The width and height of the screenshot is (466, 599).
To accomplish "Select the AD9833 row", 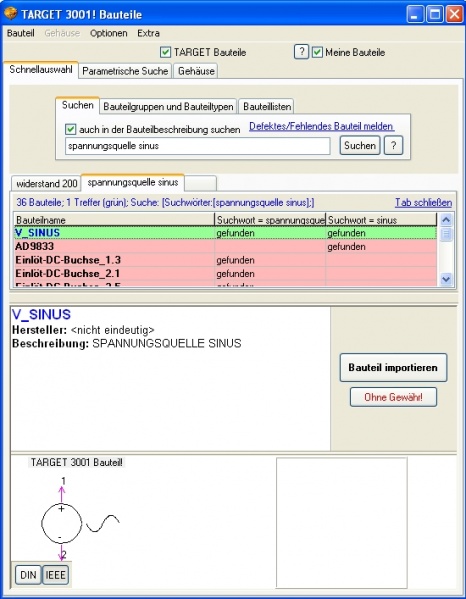I will [225, 247].
